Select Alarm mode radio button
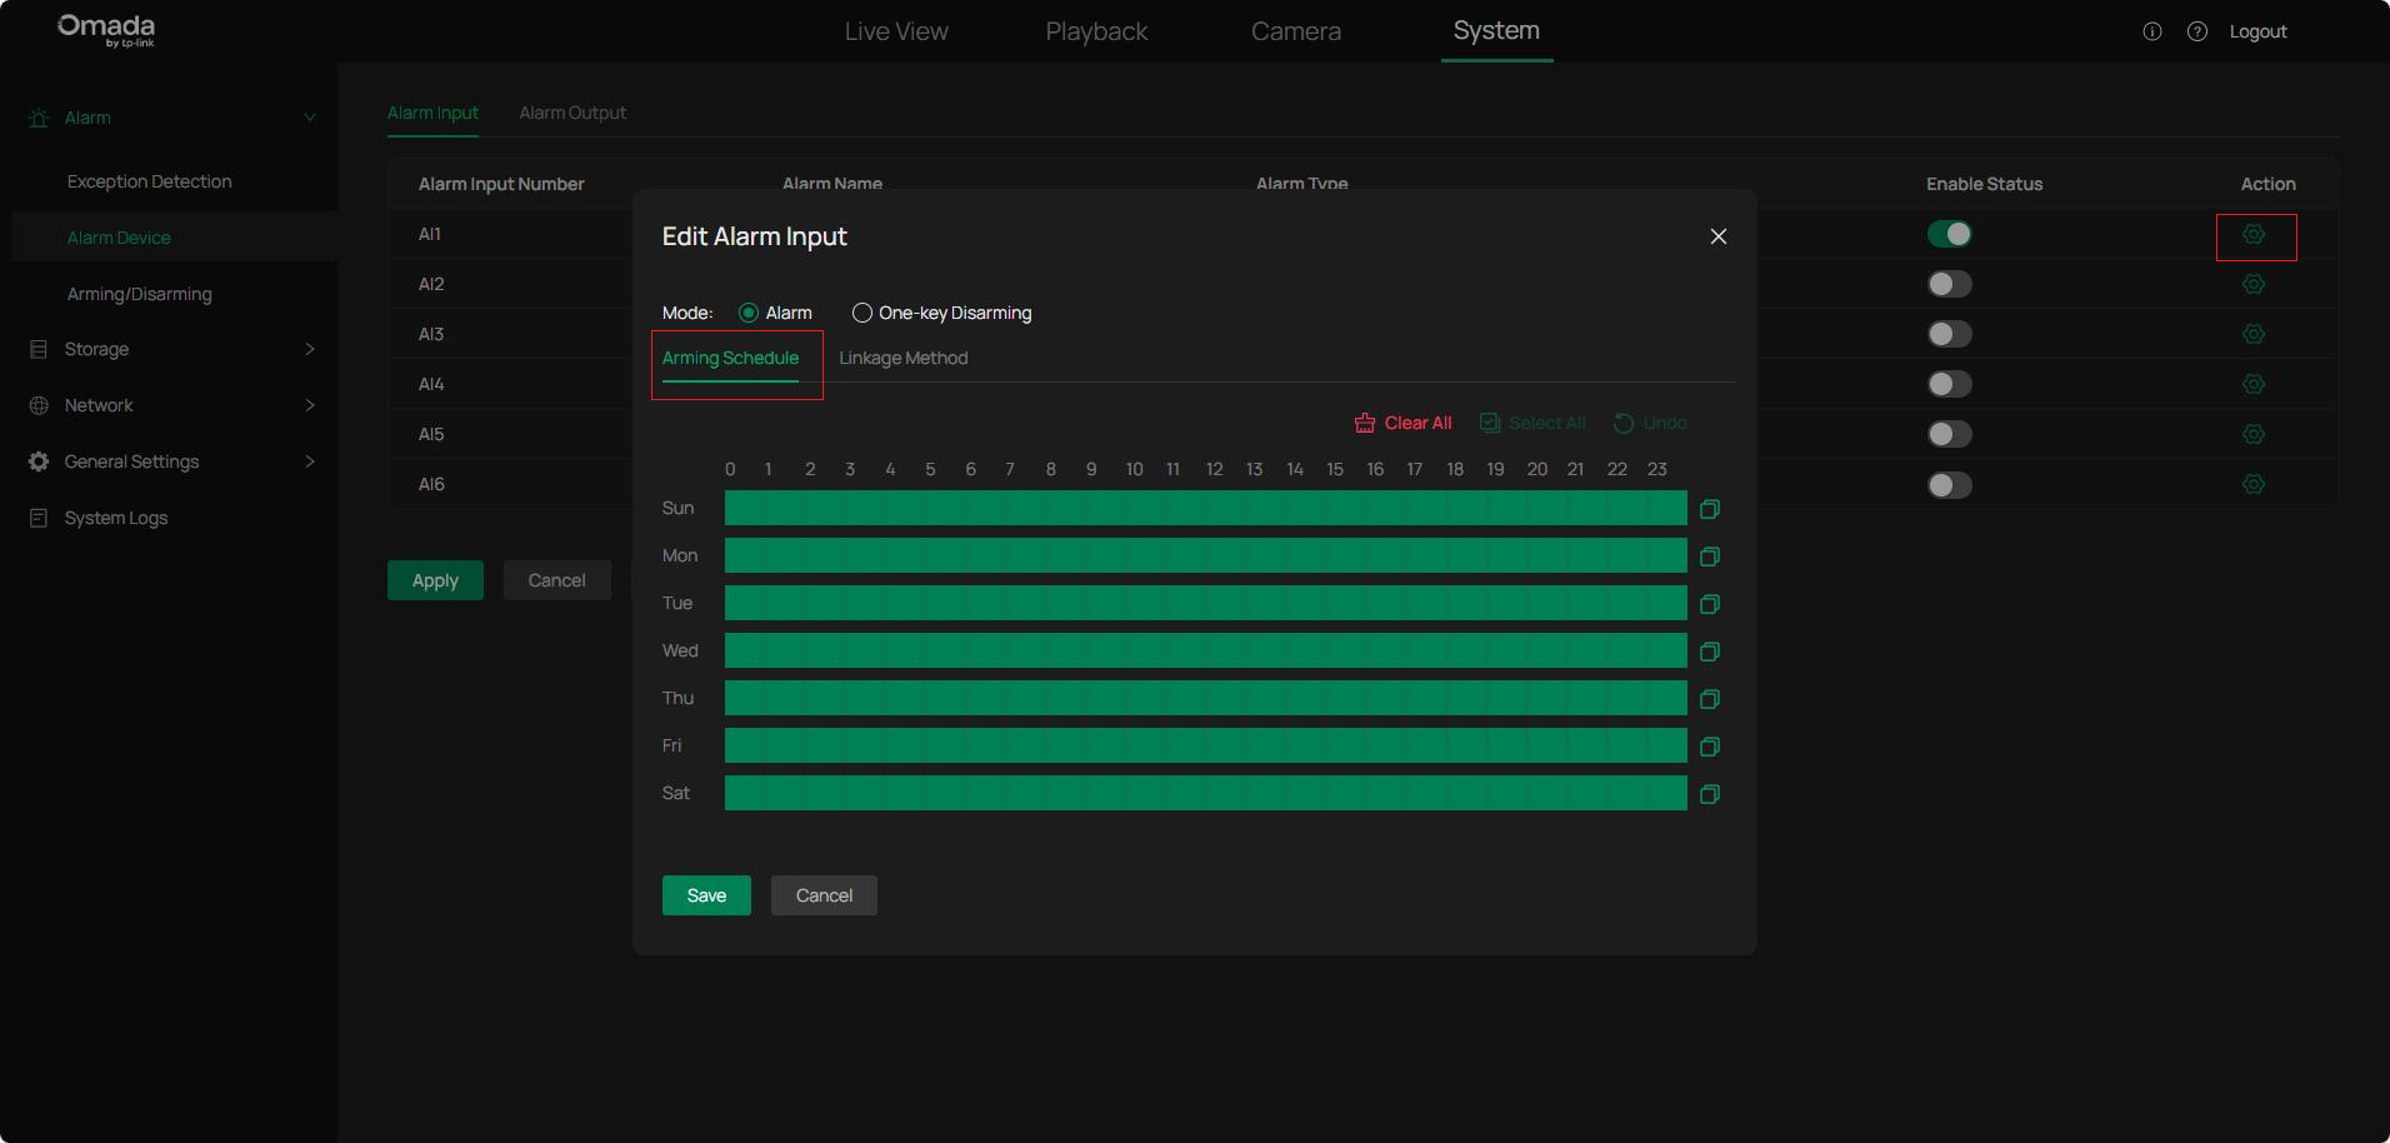 pos(748,313)
